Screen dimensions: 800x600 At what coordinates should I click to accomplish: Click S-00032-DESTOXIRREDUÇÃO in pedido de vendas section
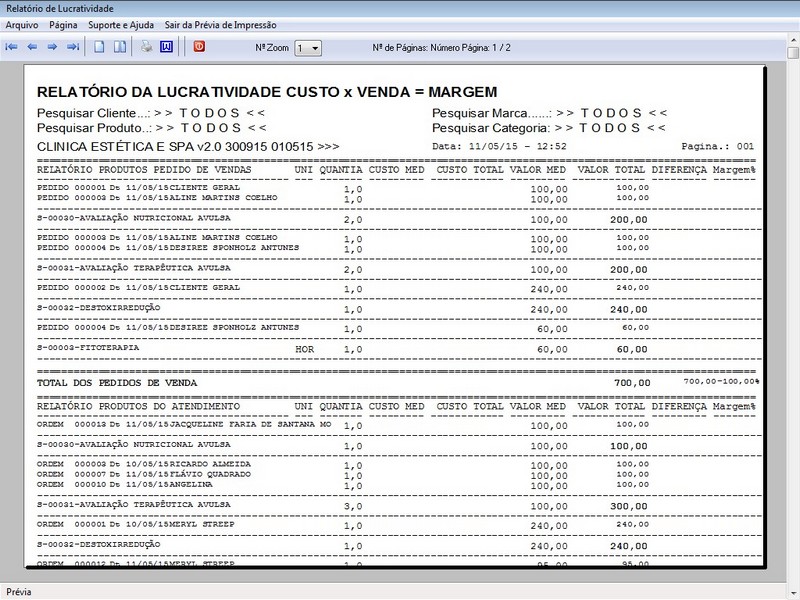tap(98, 308)
